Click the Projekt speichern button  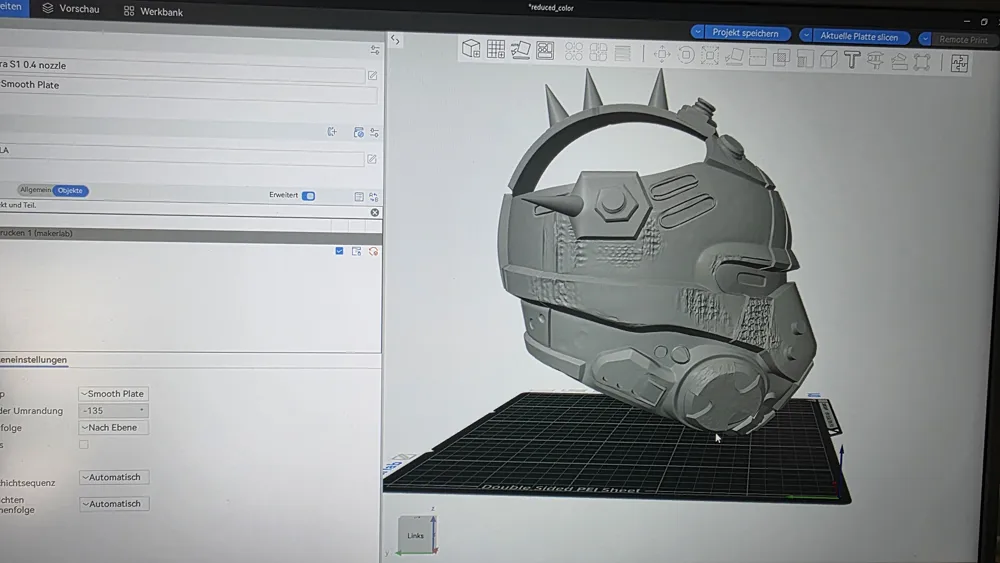[746, 33]
